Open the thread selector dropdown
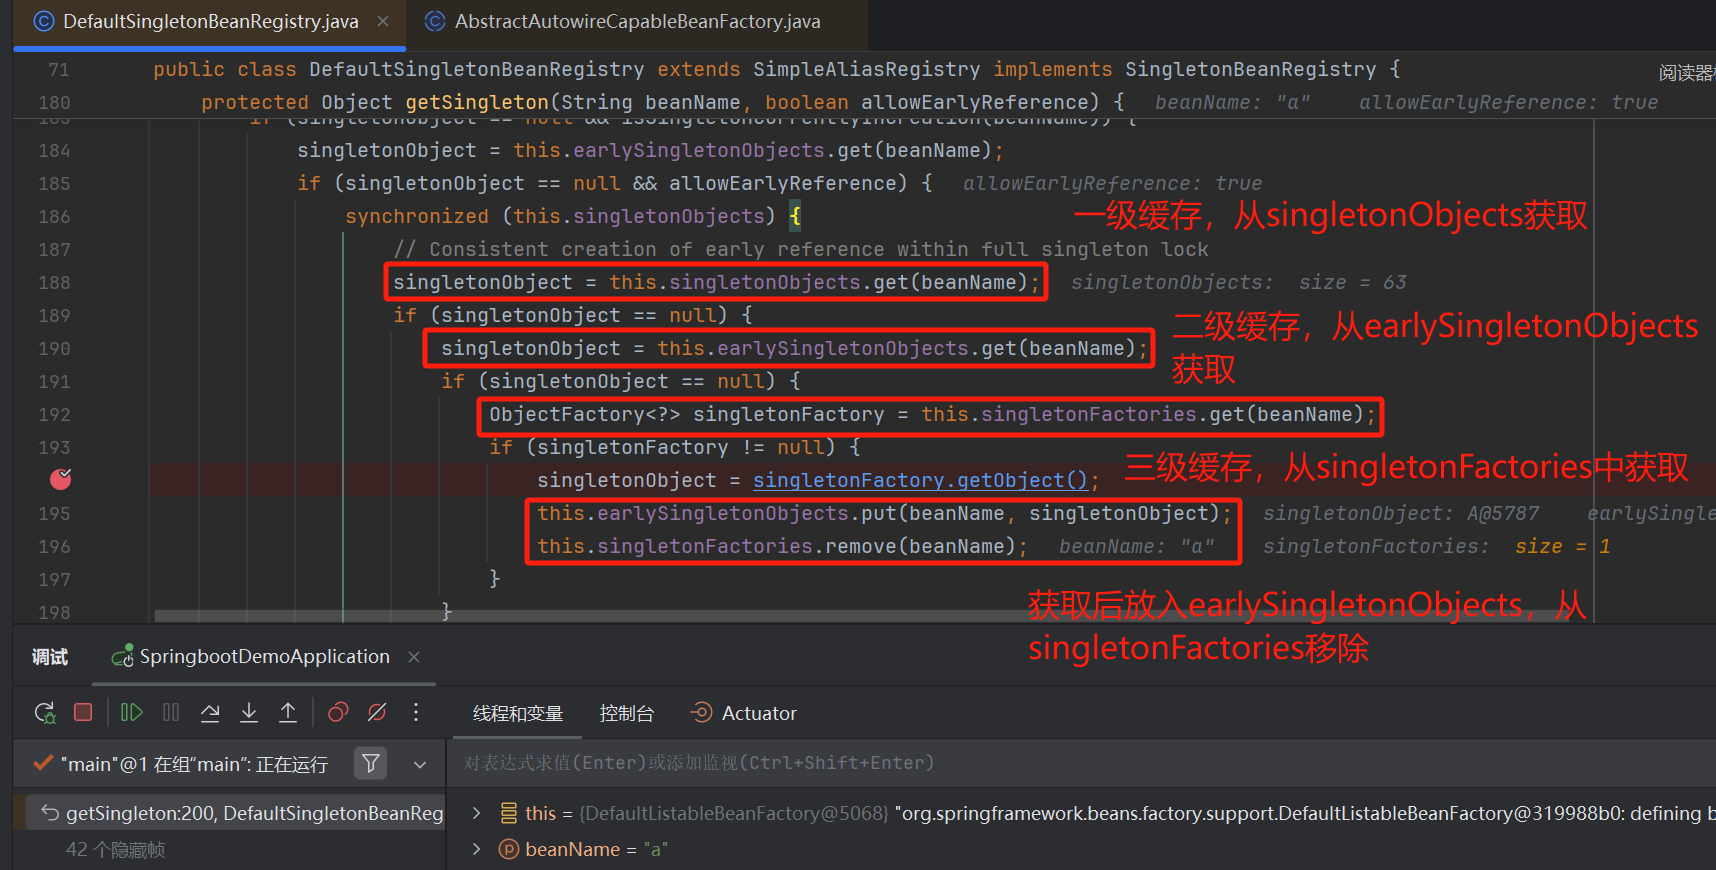 (420, 764)
